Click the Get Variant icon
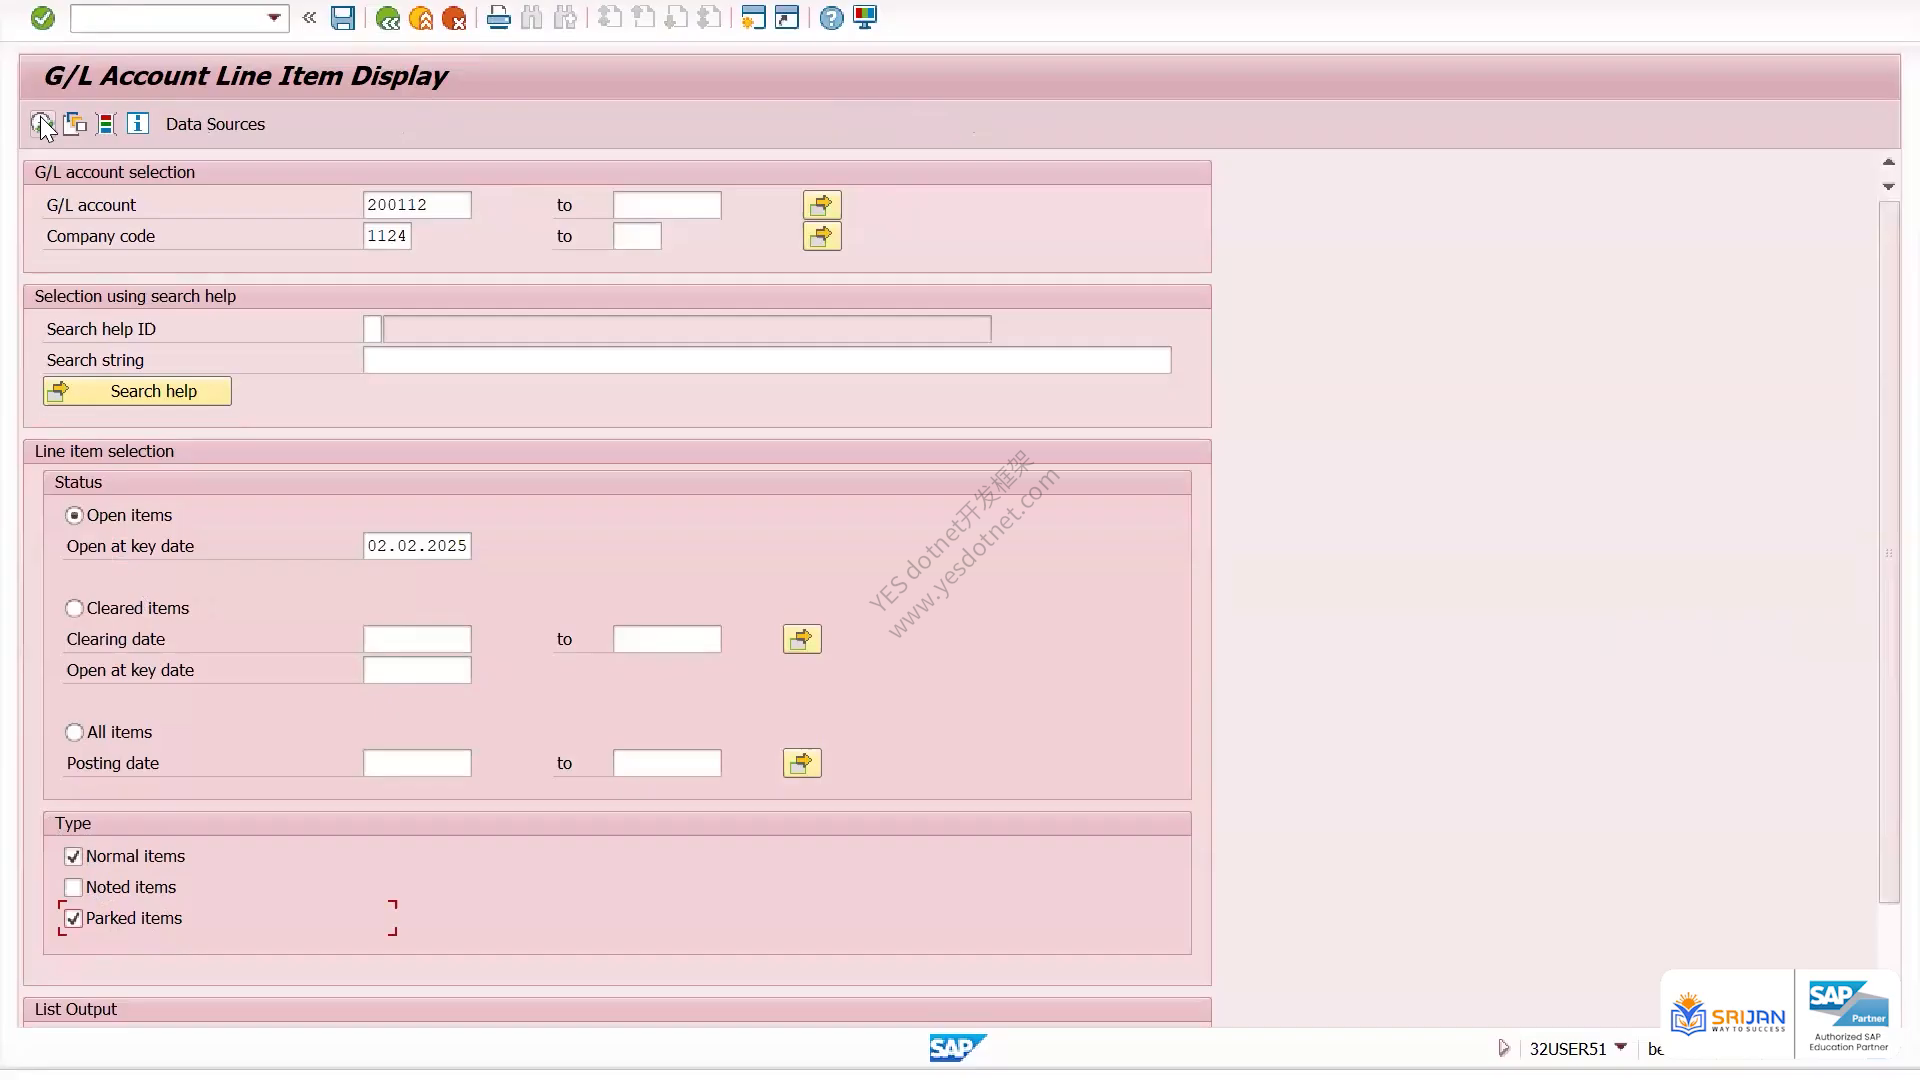 [x=74, y=124]
